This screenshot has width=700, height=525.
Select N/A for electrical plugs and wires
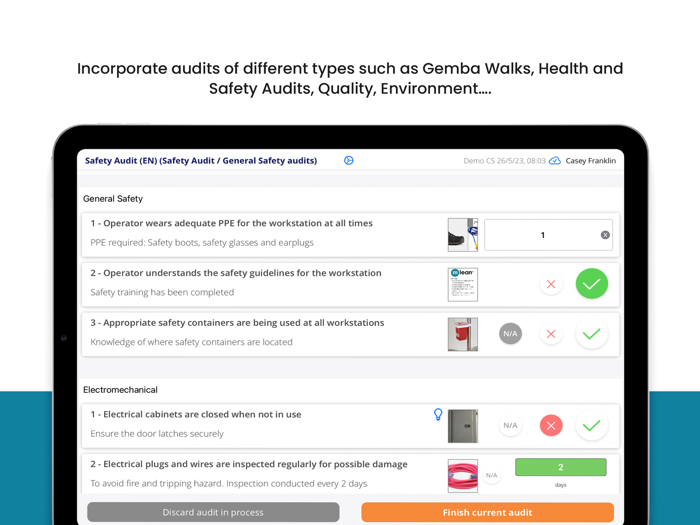click(492, 475)
